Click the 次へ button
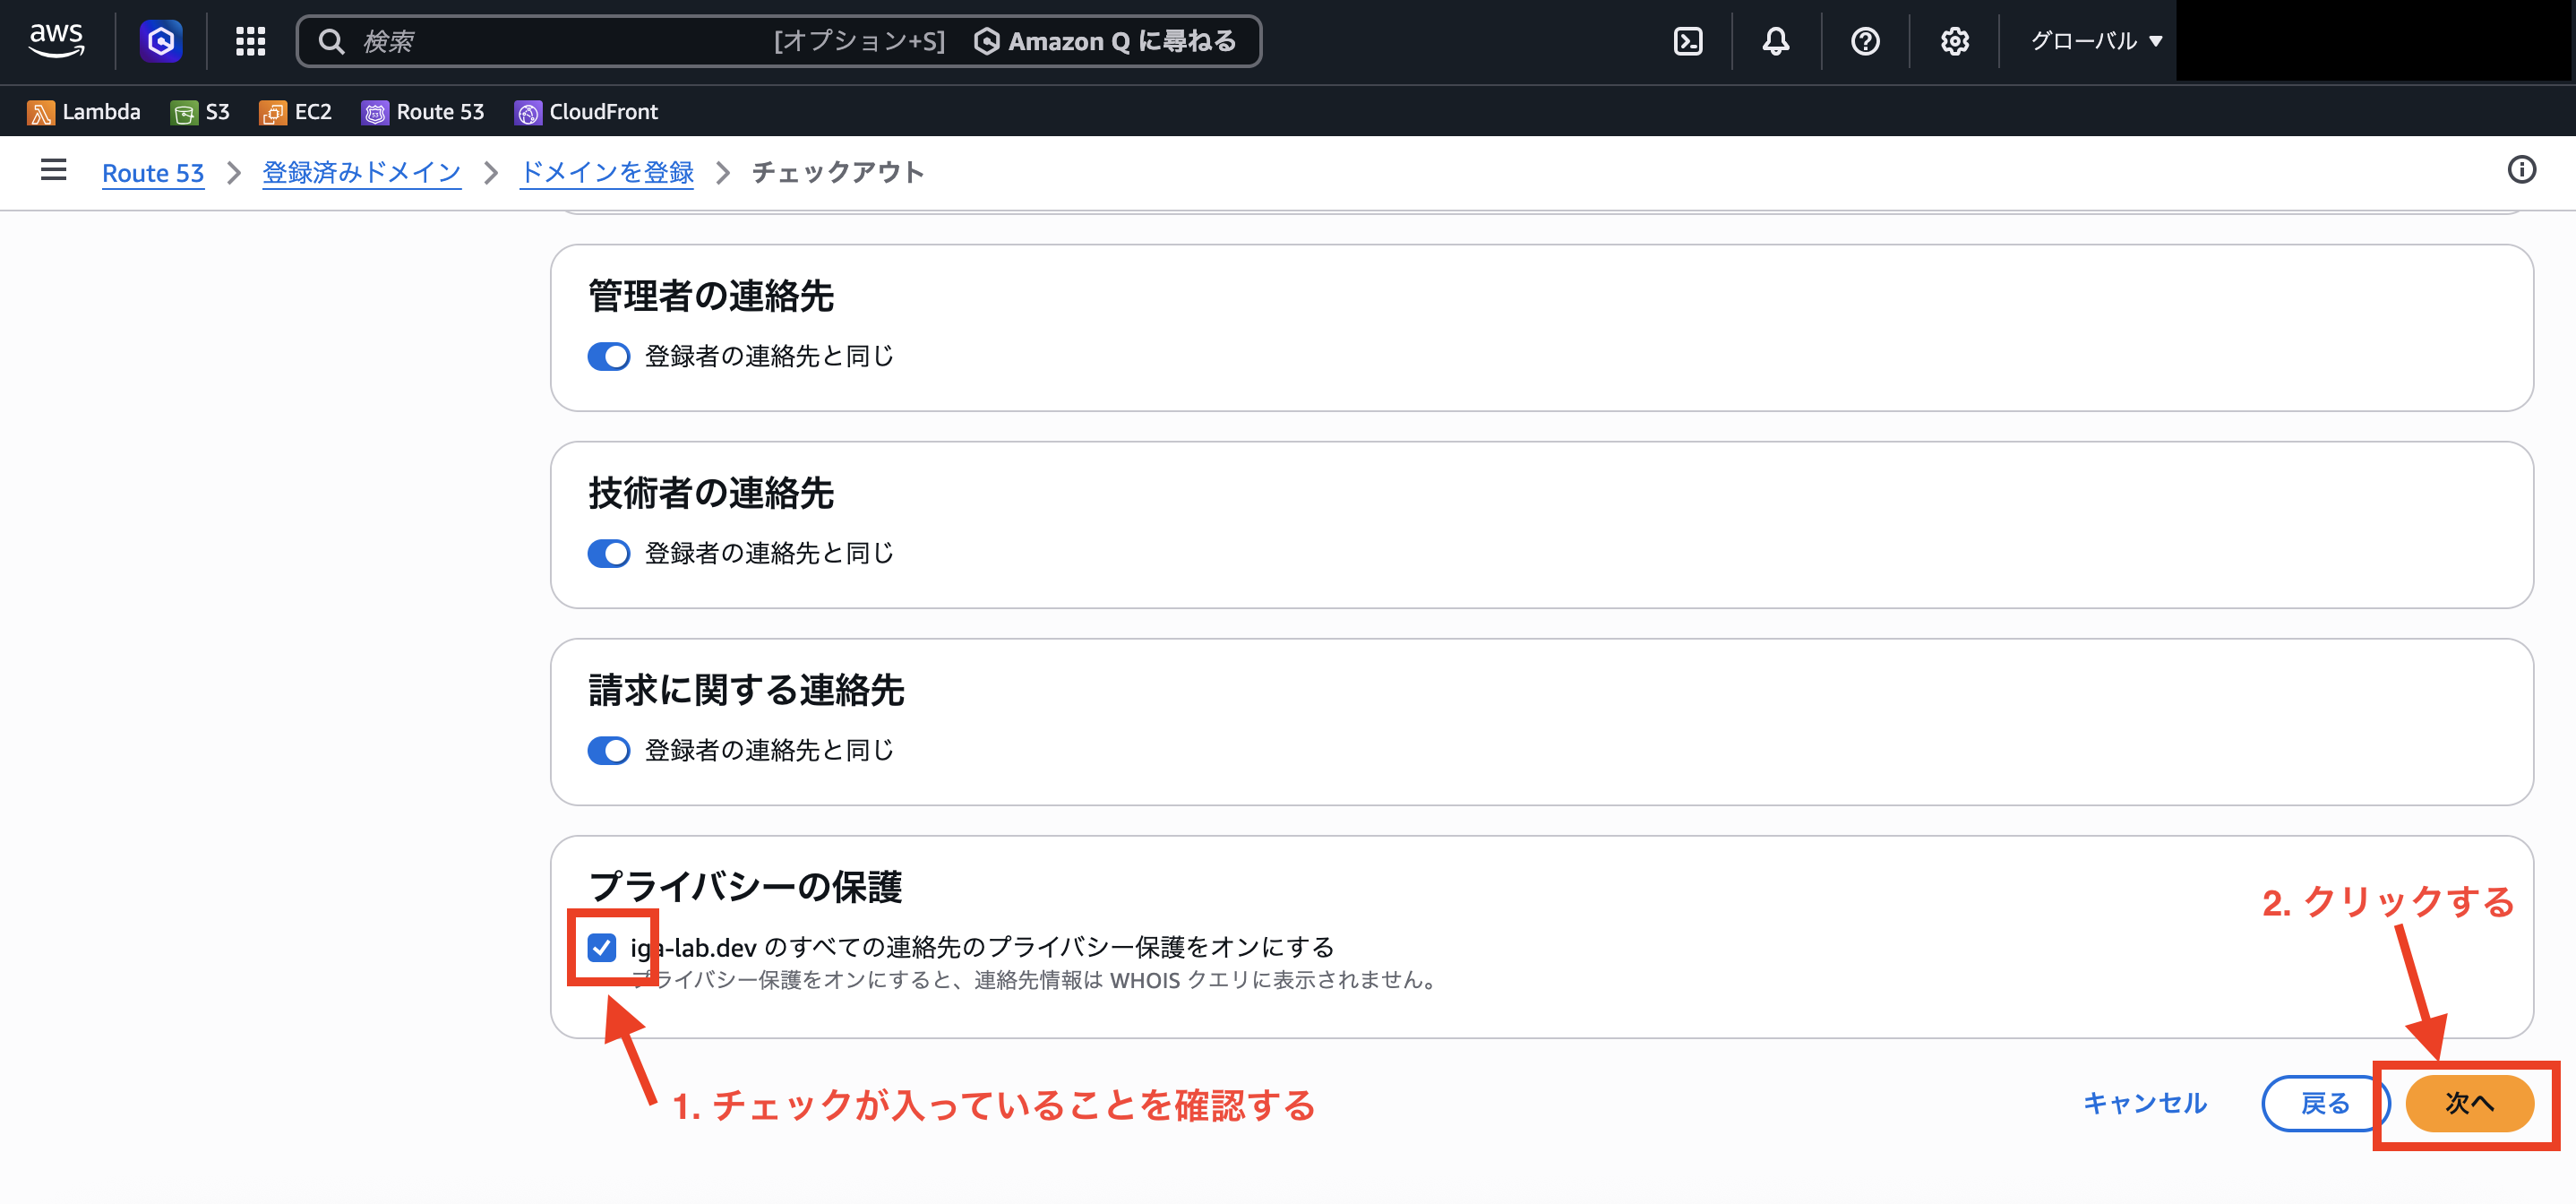This screenshot has width=2576, height=1204. coord(2469,1103)
